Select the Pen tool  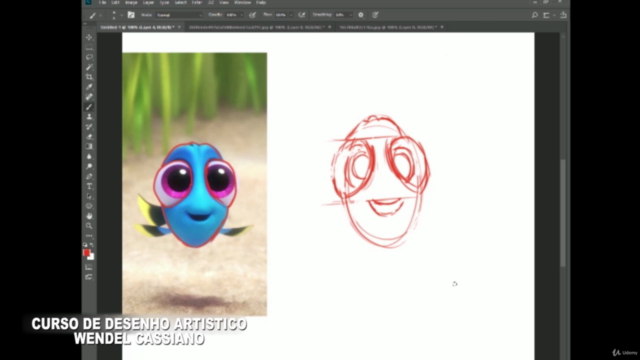[89, 176]
